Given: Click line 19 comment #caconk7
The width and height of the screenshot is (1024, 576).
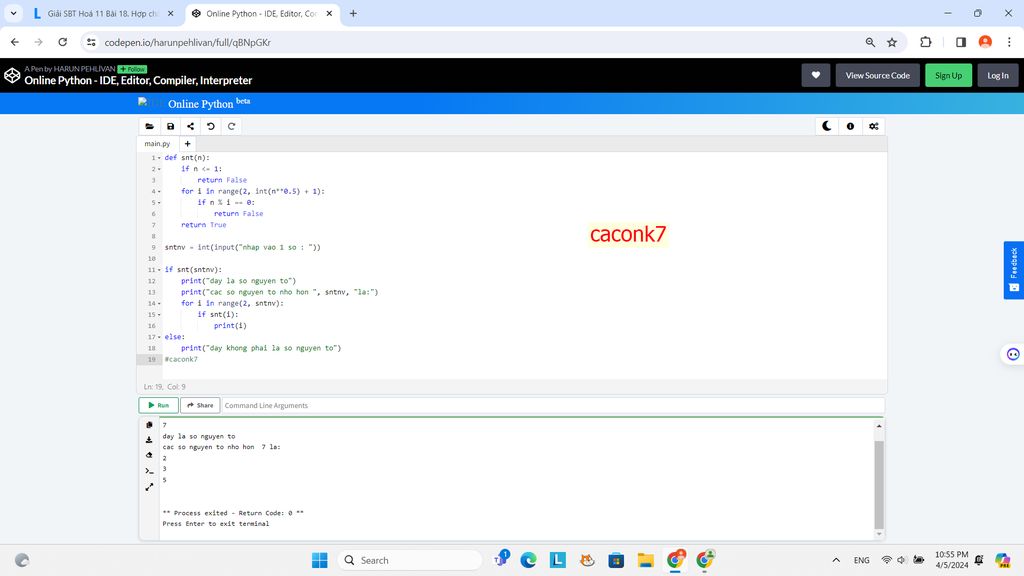Looking at the screenshot, I should (181, 359).
